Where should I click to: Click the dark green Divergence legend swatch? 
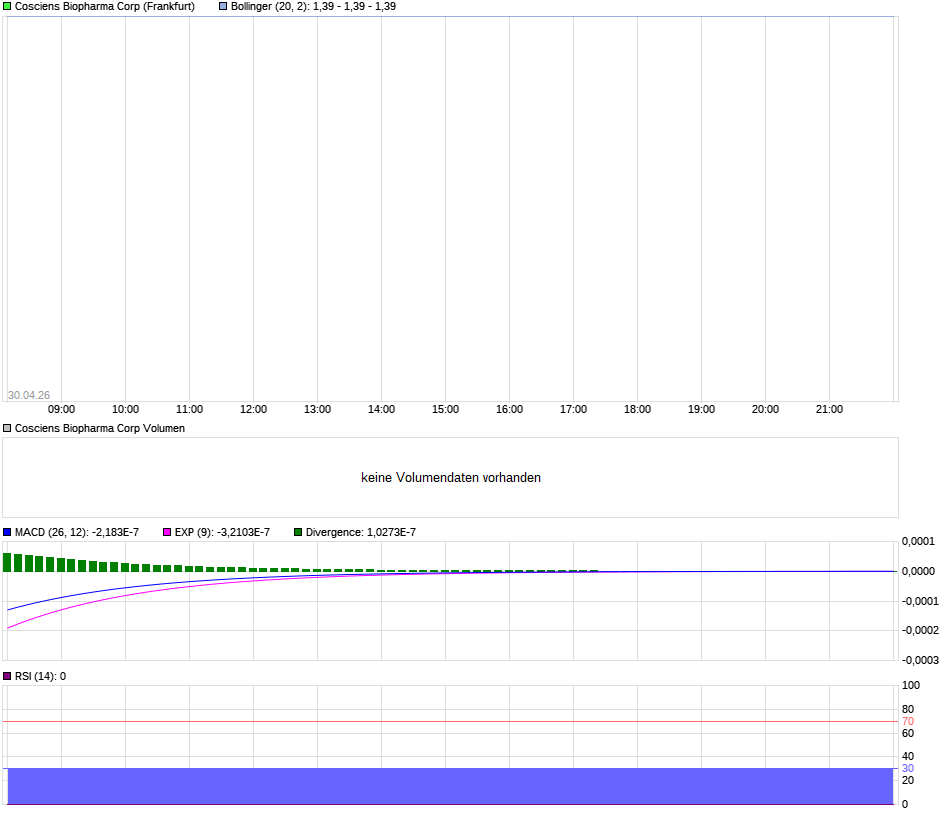coord(298,532)
